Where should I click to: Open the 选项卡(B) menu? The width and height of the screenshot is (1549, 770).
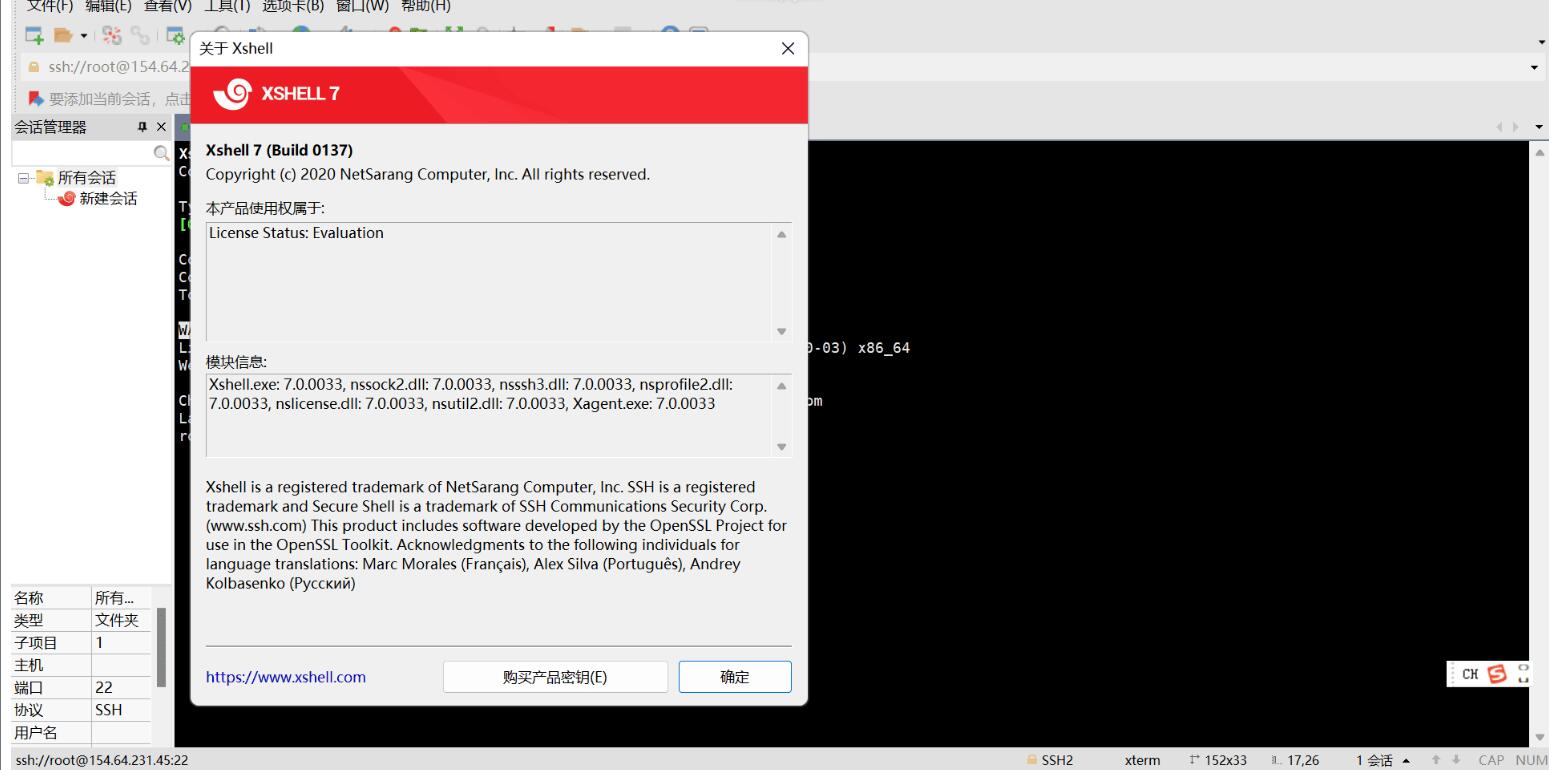pyautogui.click(x=293, y=6)
